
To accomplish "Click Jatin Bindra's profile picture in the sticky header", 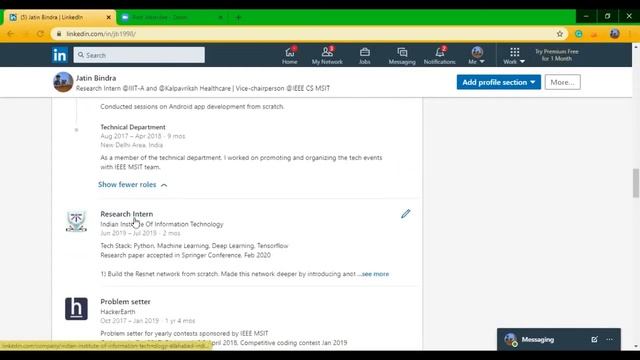I will (x=63, y=82).
